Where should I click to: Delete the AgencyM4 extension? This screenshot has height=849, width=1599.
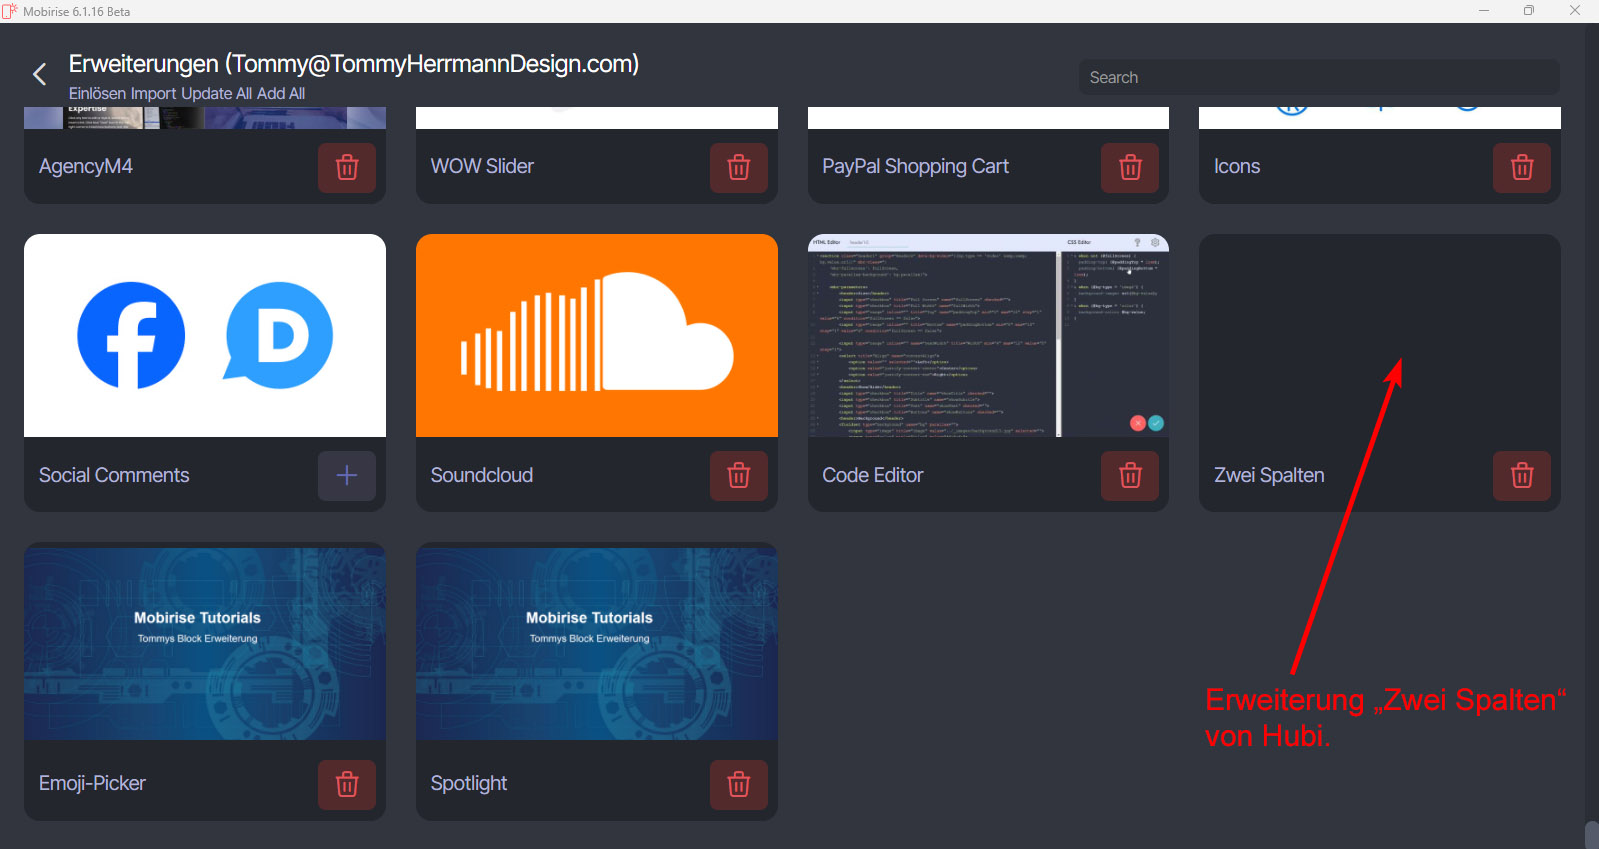[347, 167]
